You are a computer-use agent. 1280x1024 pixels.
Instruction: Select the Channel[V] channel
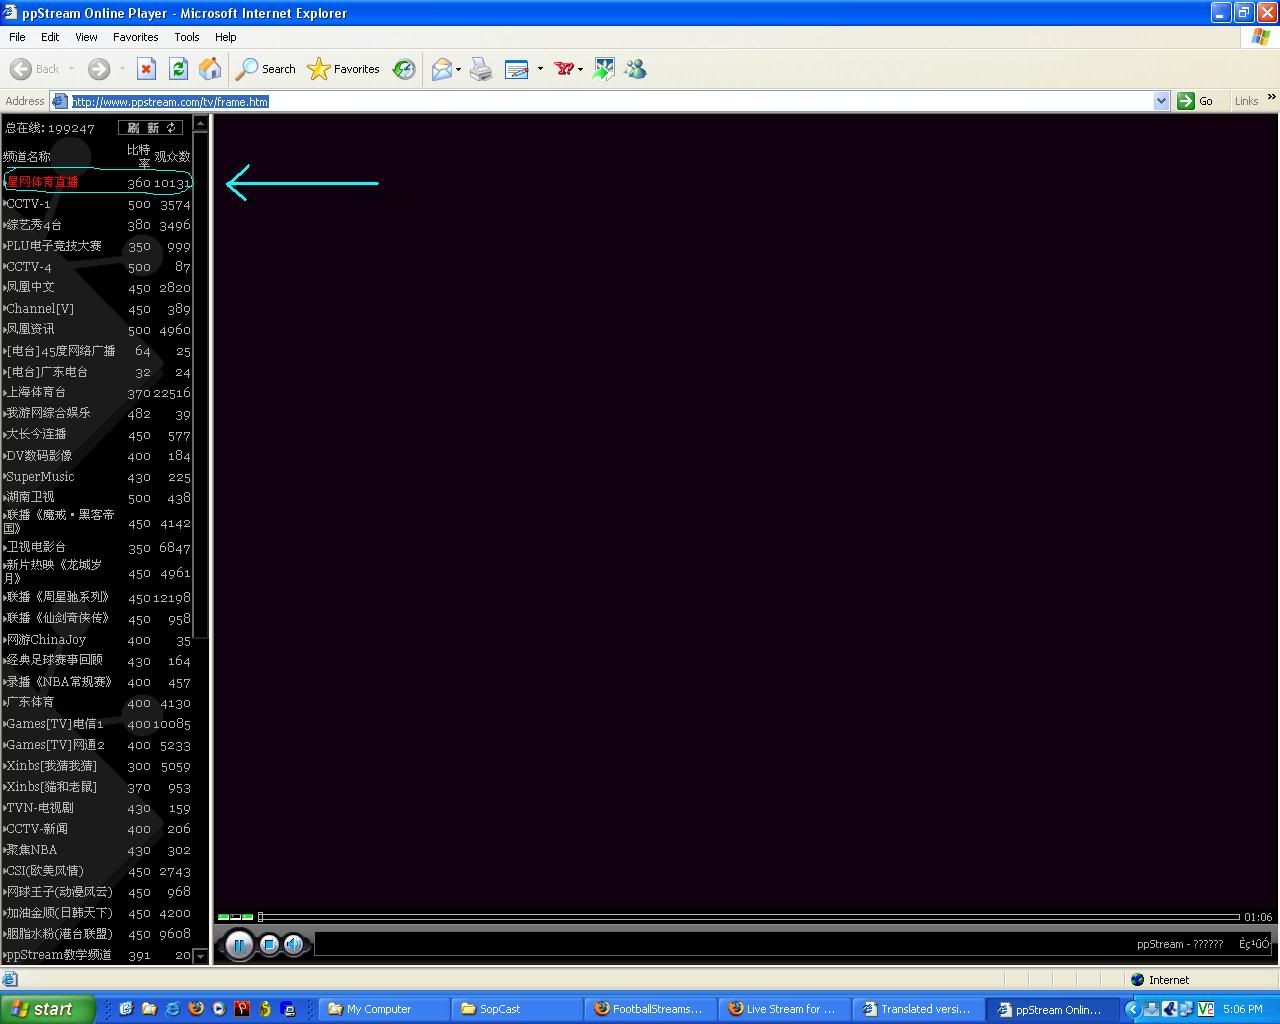click(40, 309)
